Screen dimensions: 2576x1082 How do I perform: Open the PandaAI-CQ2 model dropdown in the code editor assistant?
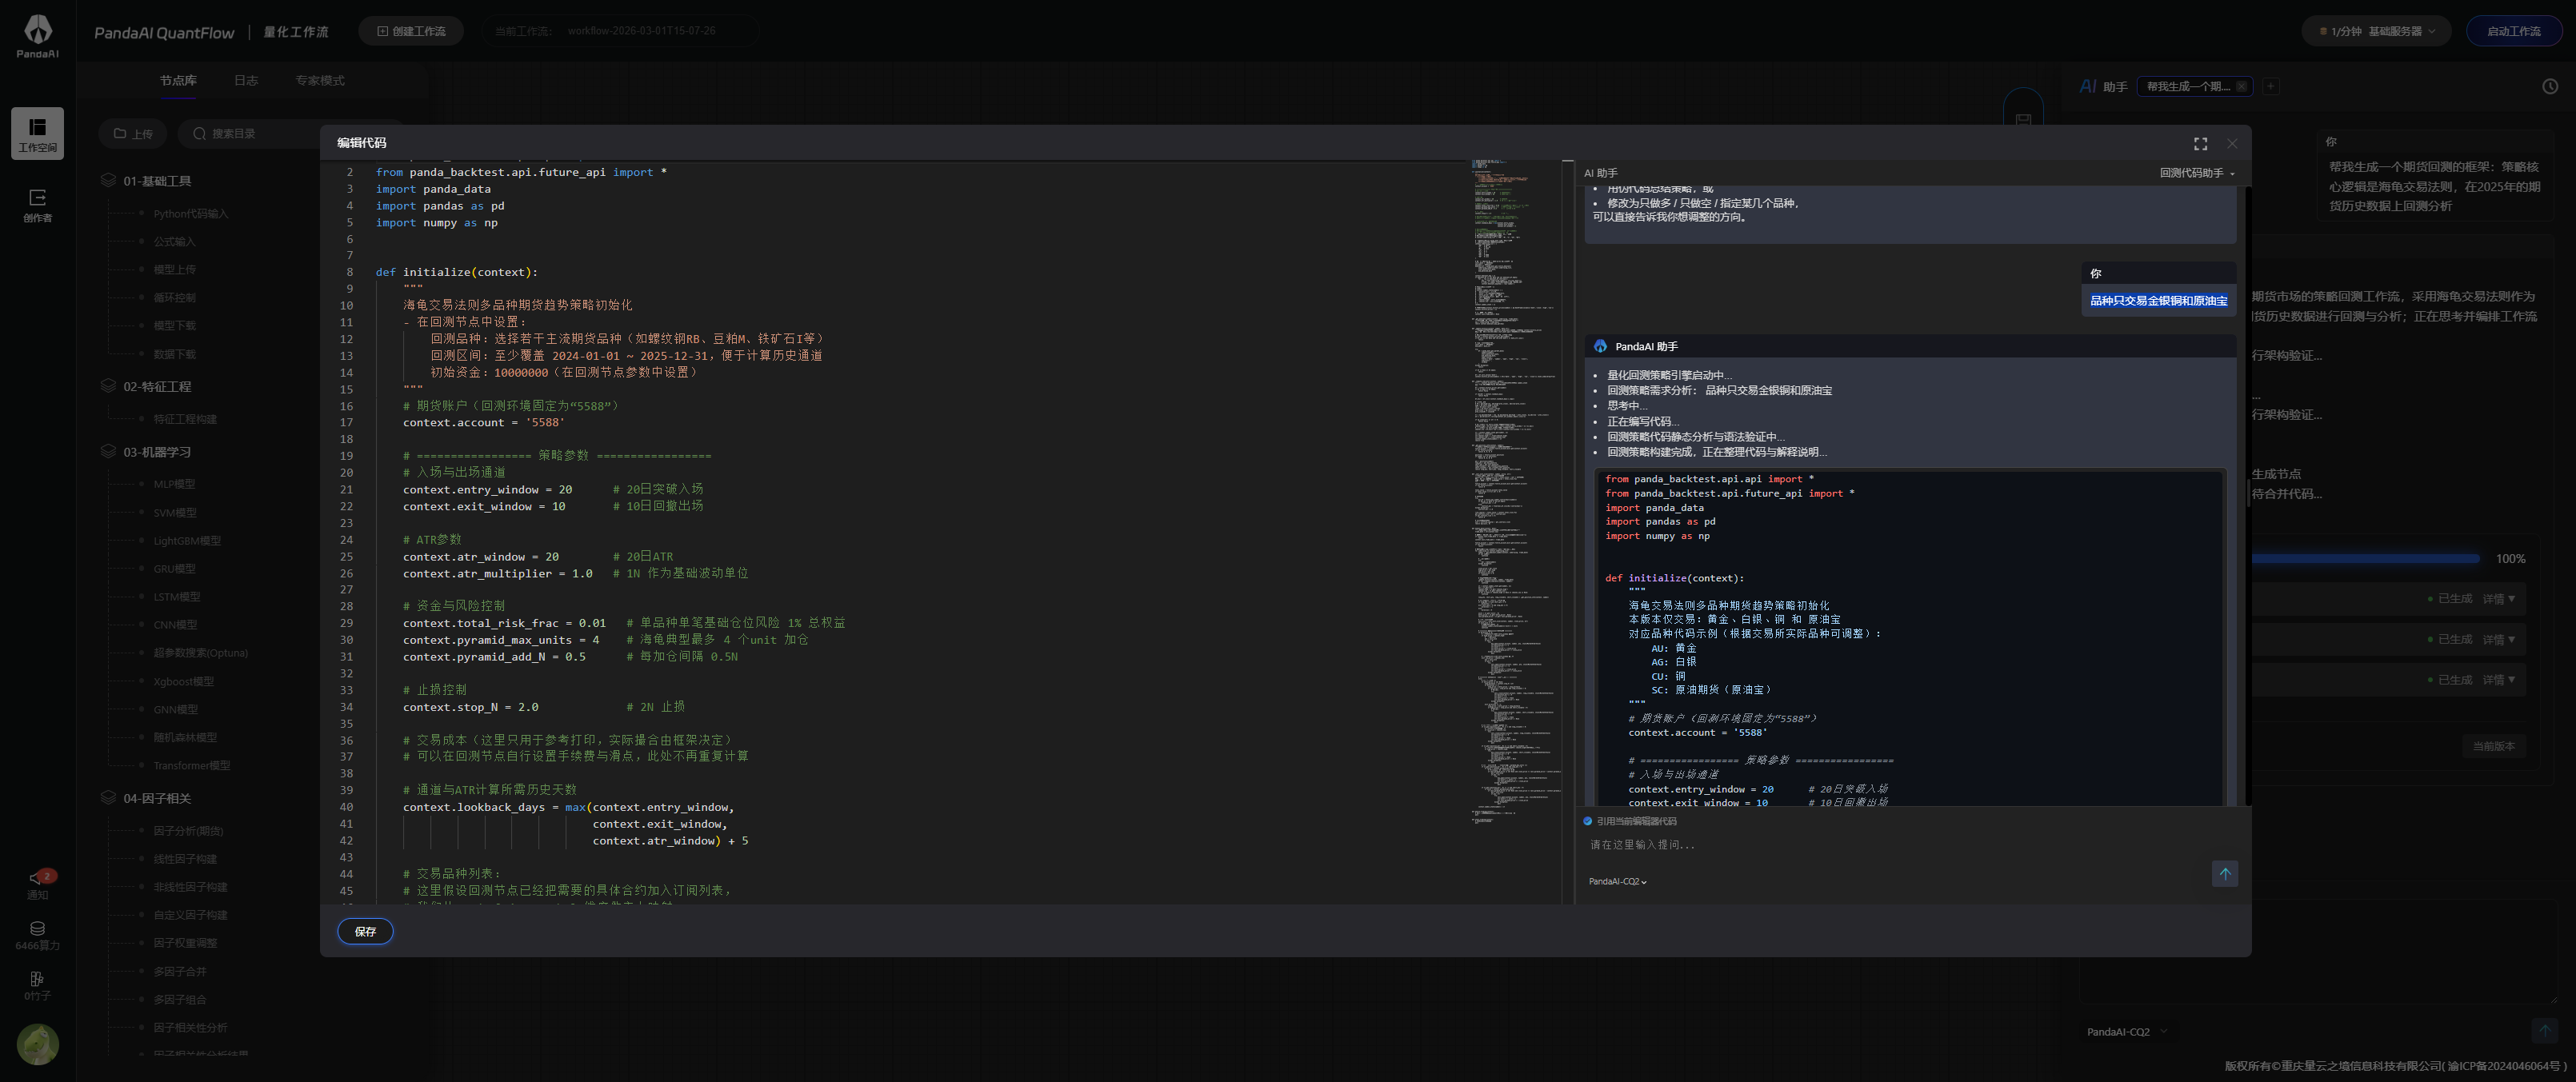click(1617, 881)
